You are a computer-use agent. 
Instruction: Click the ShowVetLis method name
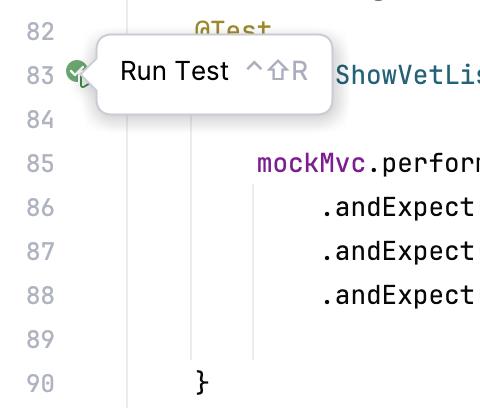pyautogui.click(x=407, y=75)
